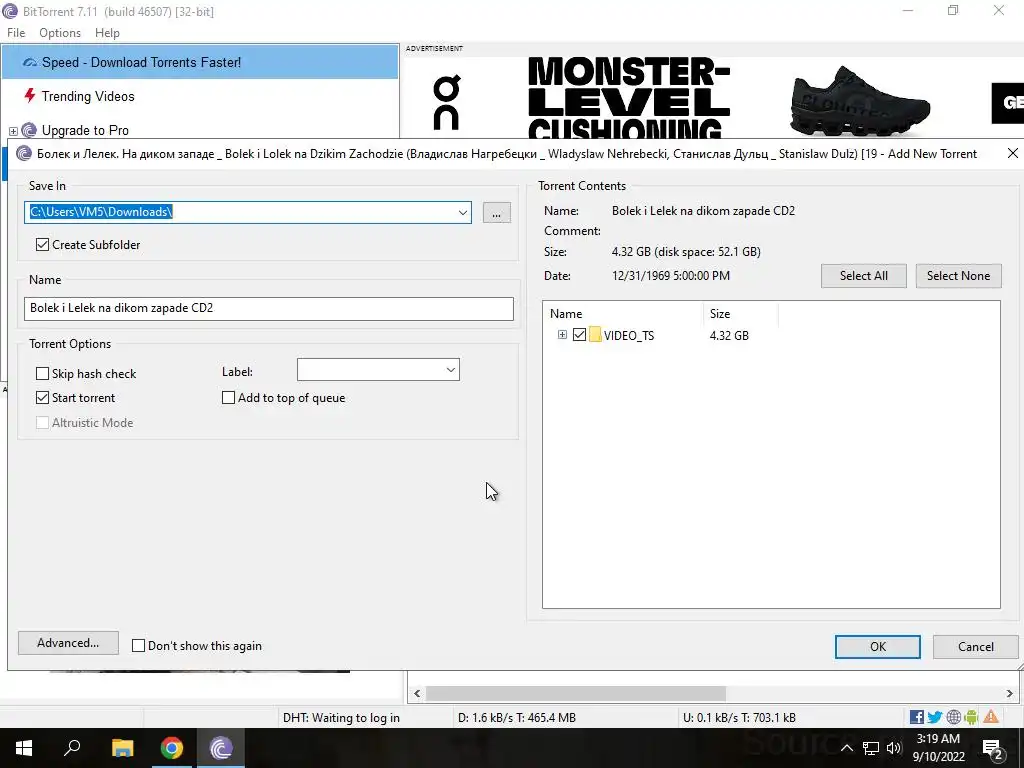Open the notification center icon
The image size is (1024, 768).
pos(993,748)
